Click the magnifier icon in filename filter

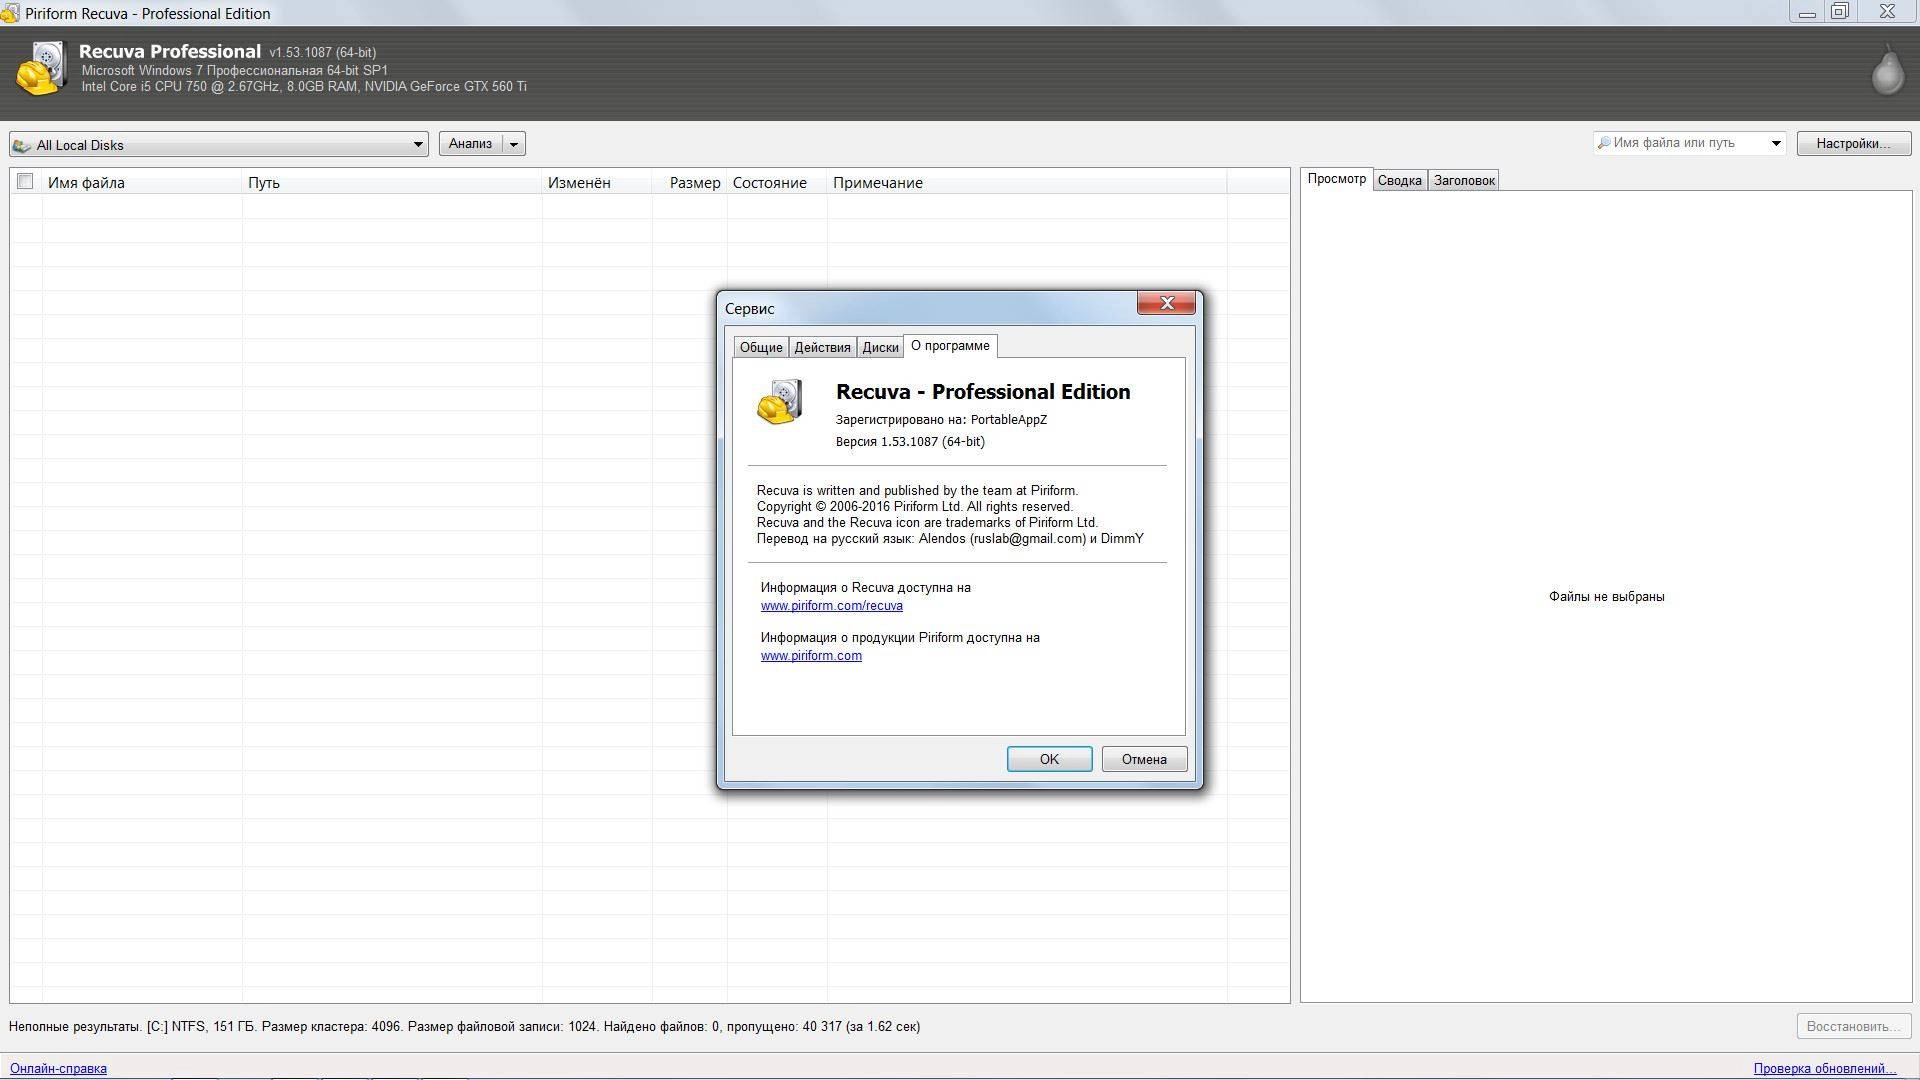pyautogui.click(x=1603, y=143)
